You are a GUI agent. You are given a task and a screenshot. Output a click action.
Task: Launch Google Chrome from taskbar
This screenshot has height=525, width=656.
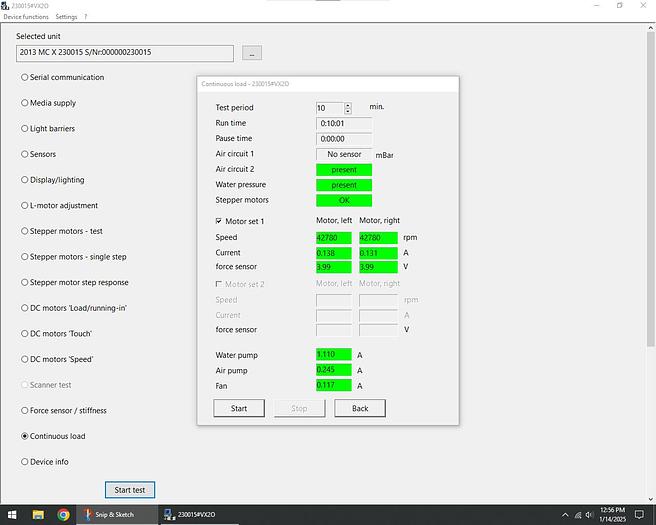(x=63, y=515)
